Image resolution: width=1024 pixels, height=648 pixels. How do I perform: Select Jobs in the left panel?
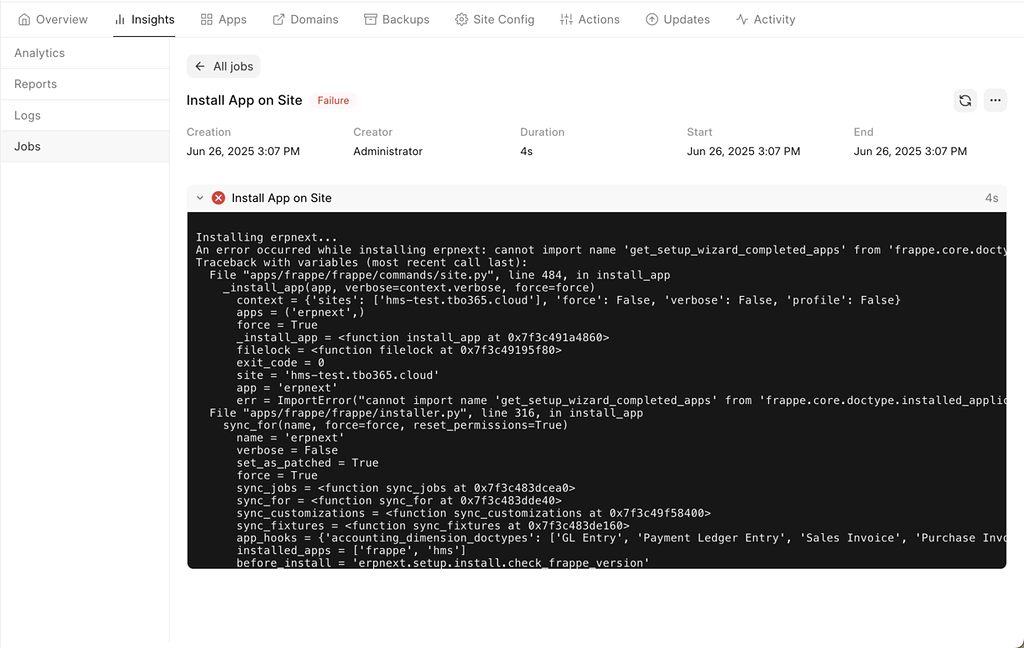tap(27, 146)
